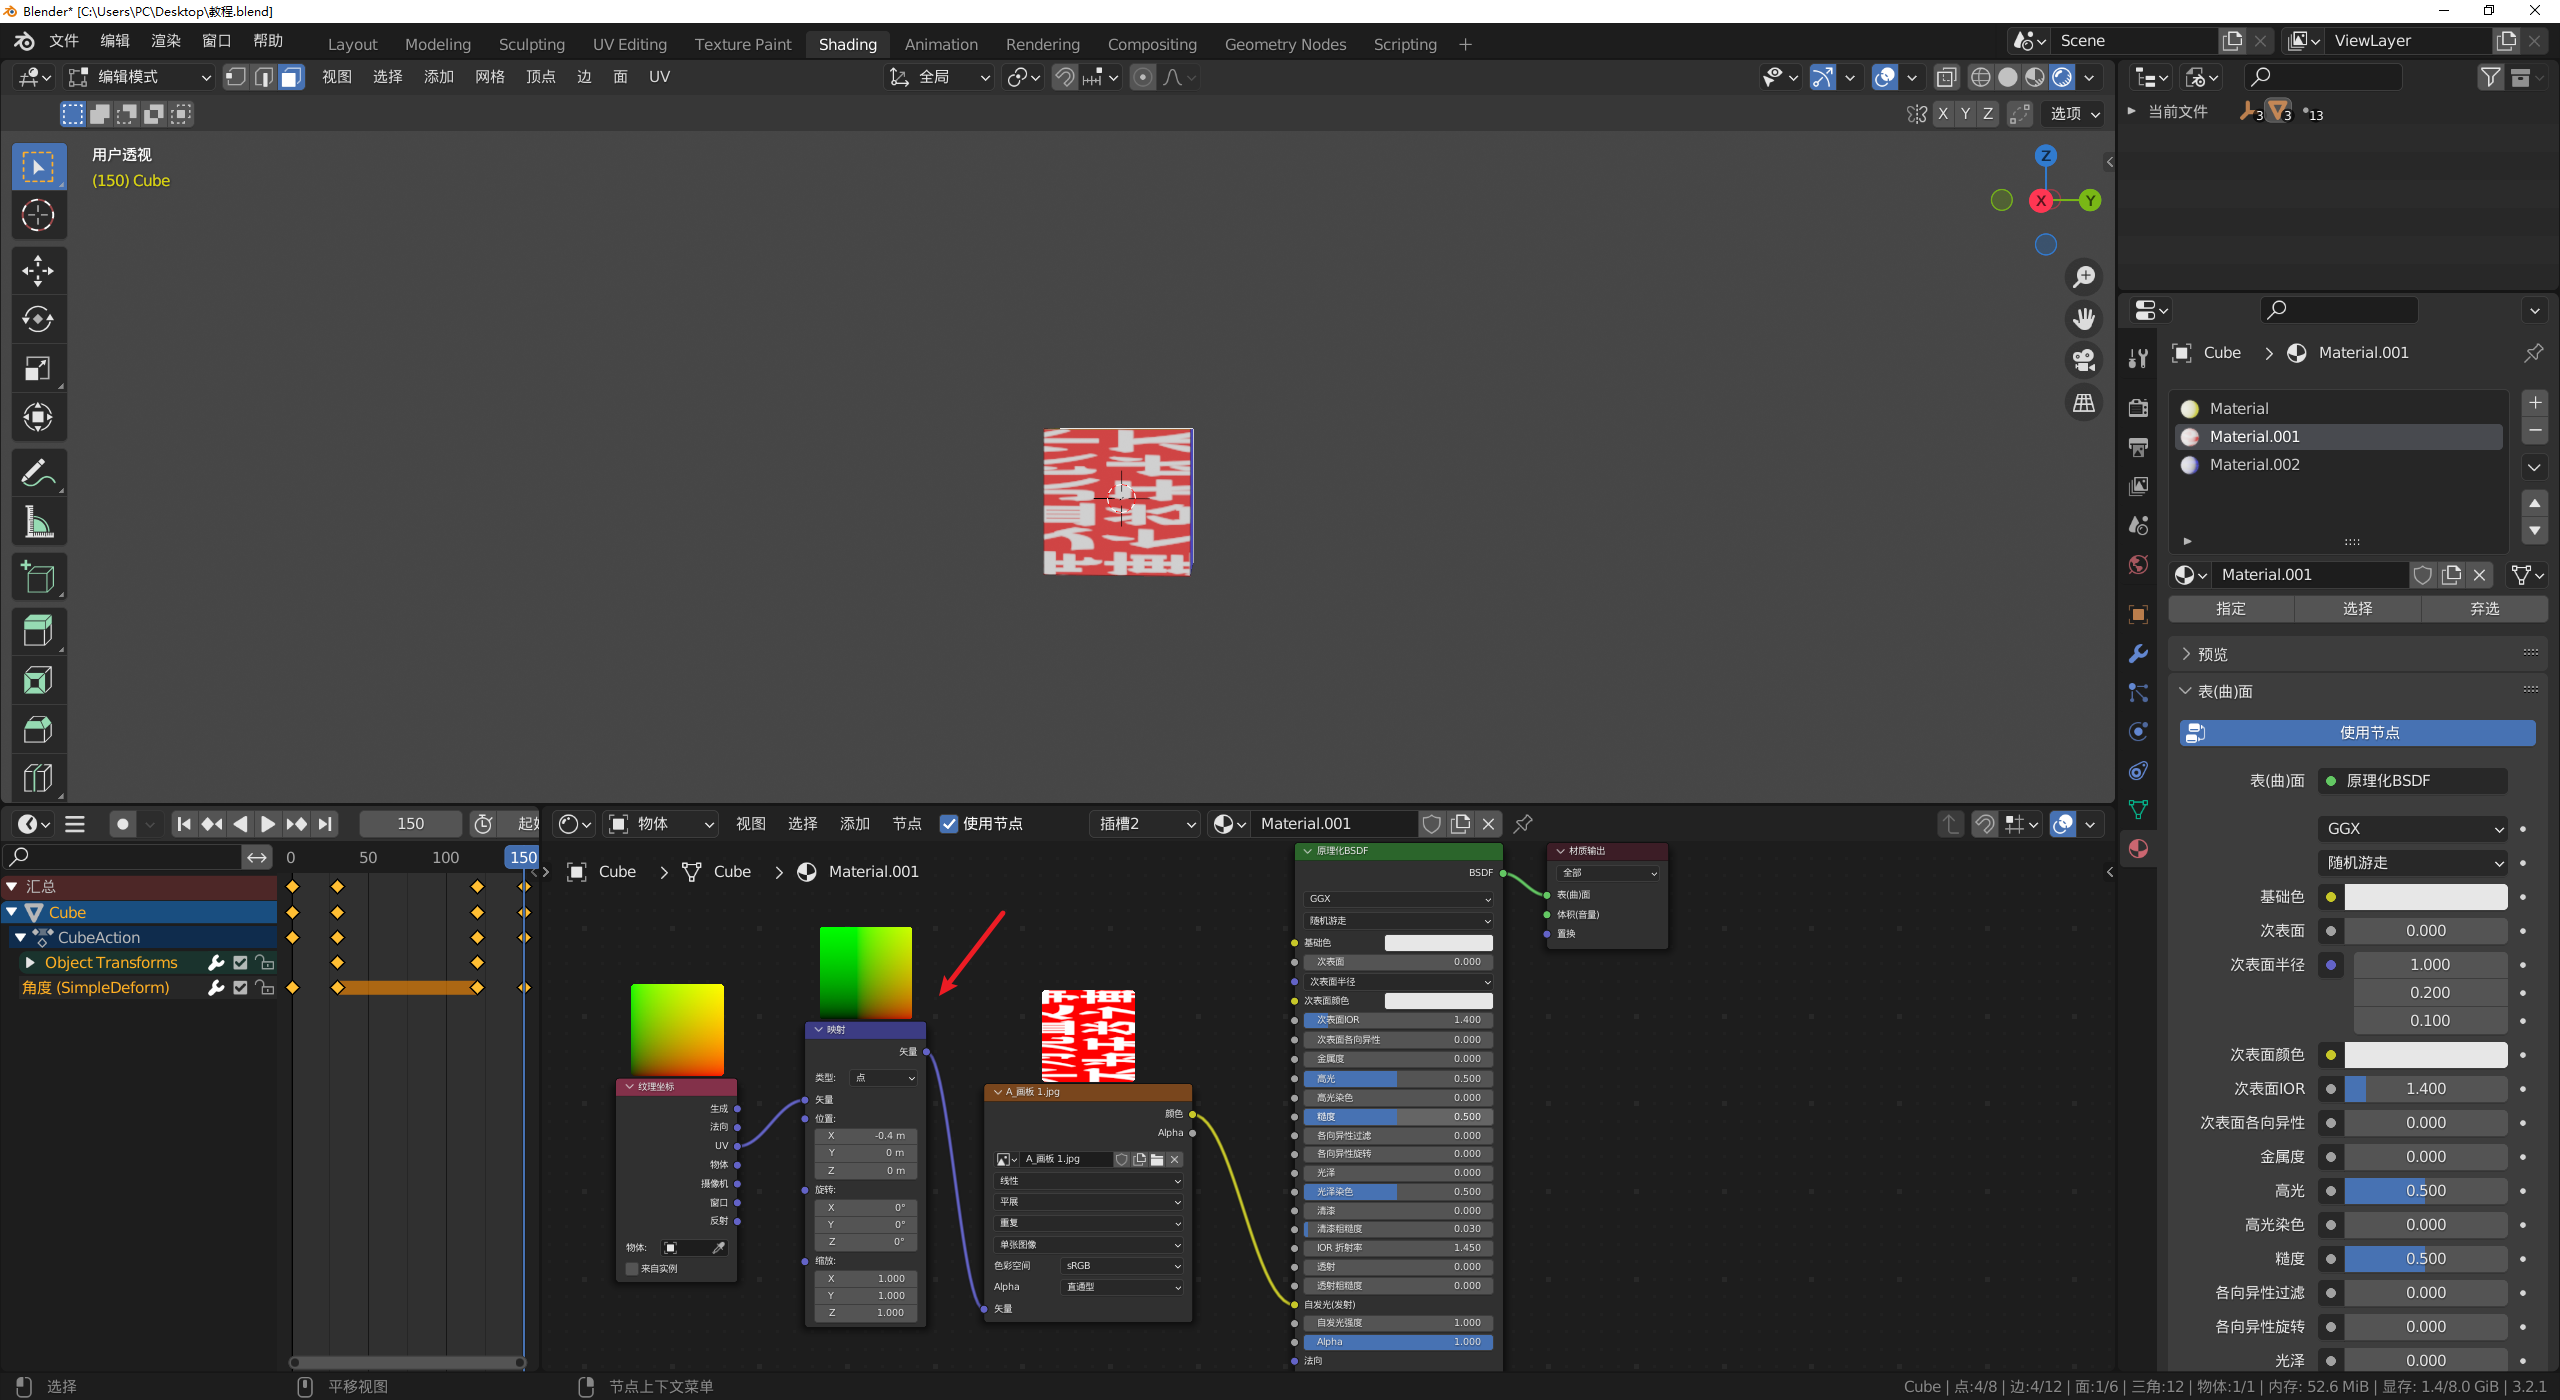Select the Move tool in the viewport toolbar
The height and width of the screenshot is (1400, 2560).
coord(38,270)
